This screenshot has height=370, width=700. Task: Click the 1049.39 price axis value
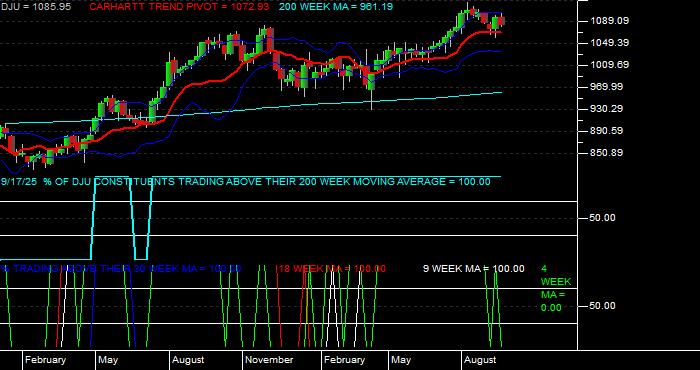(x=610, y=42)
